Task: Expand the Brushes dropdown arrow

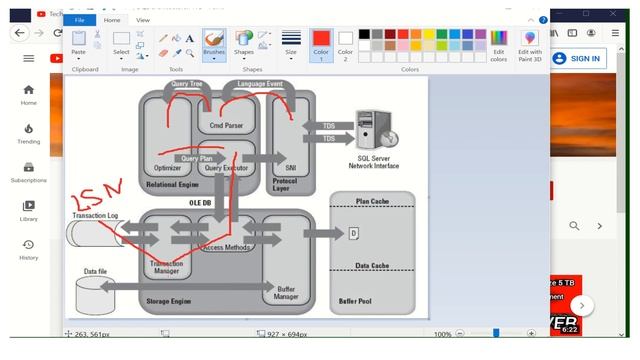Action: pyautogui.click(x=214, y=59)
